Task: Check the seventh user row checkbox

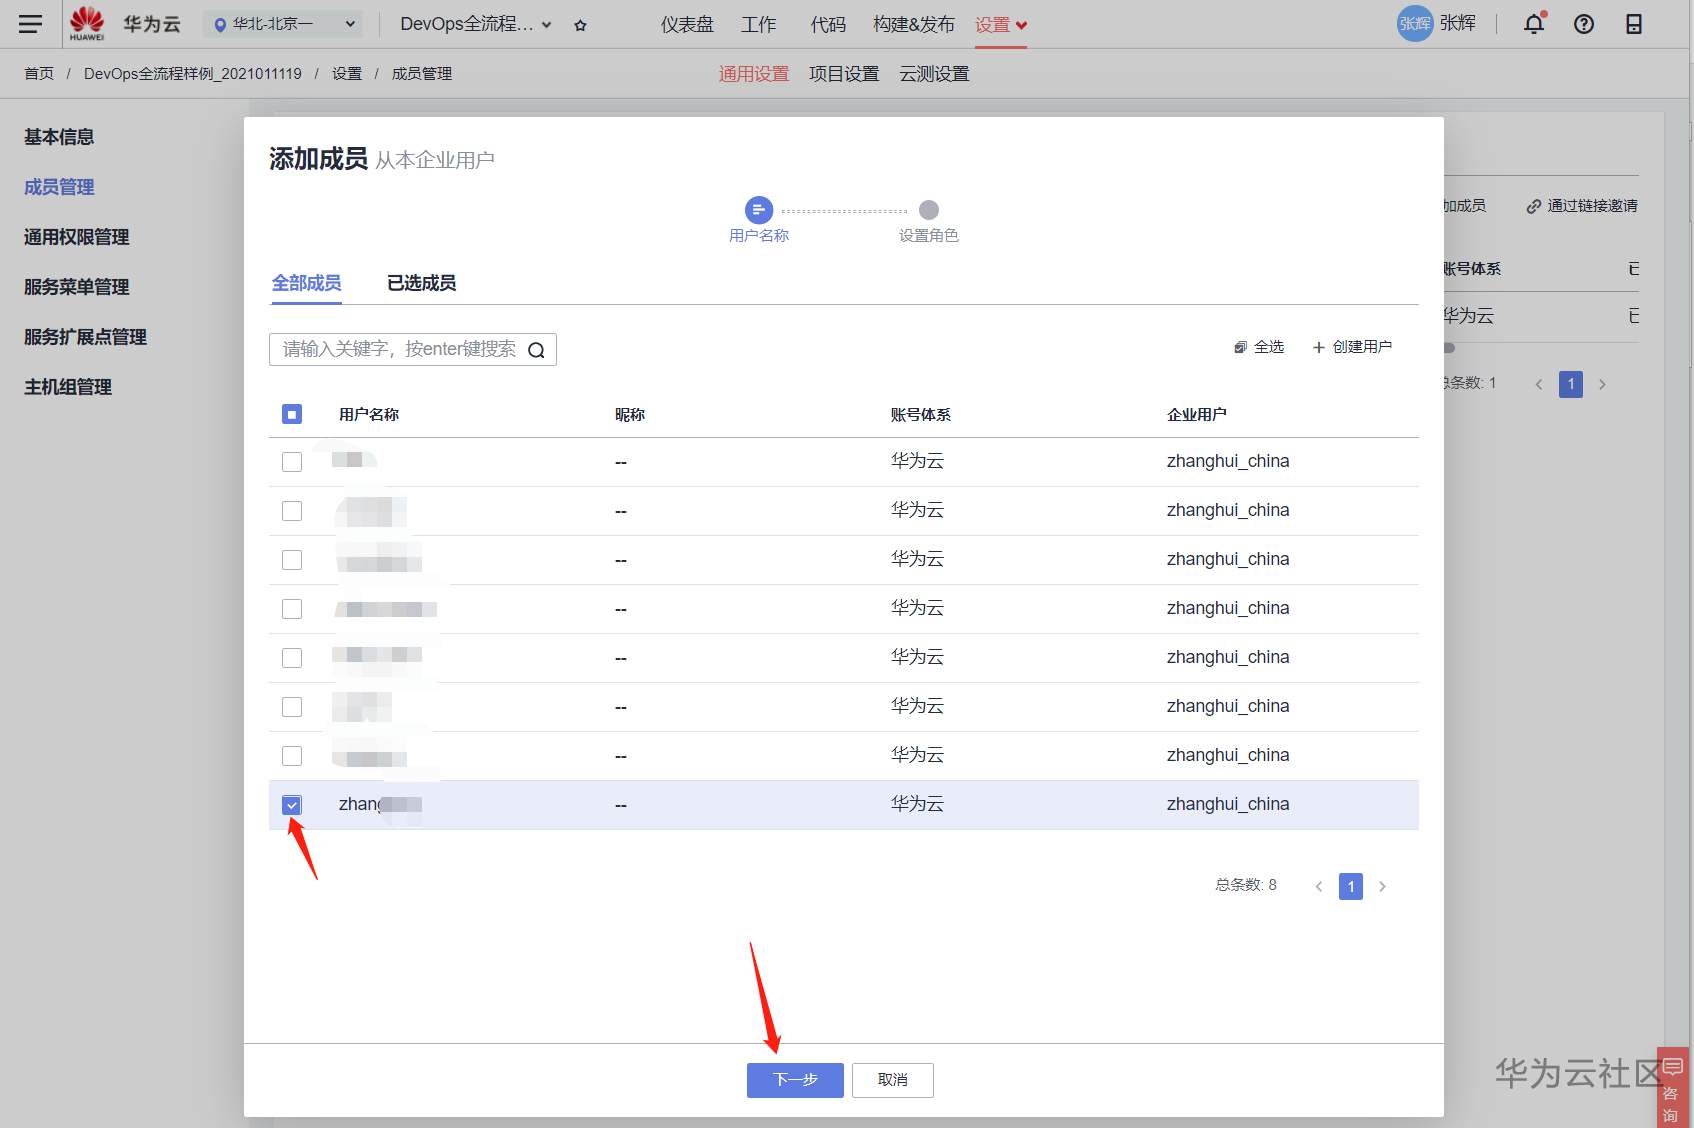Action: 292,756
